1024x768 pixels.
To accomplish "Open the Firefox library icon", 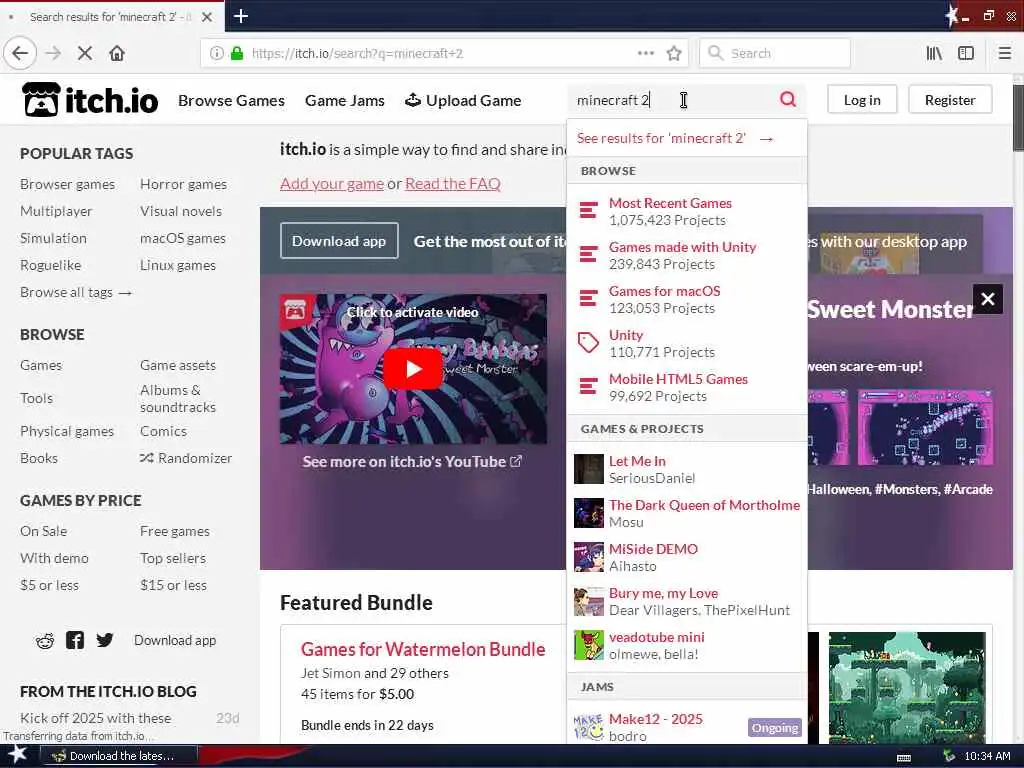I will [x=934, y=53].
